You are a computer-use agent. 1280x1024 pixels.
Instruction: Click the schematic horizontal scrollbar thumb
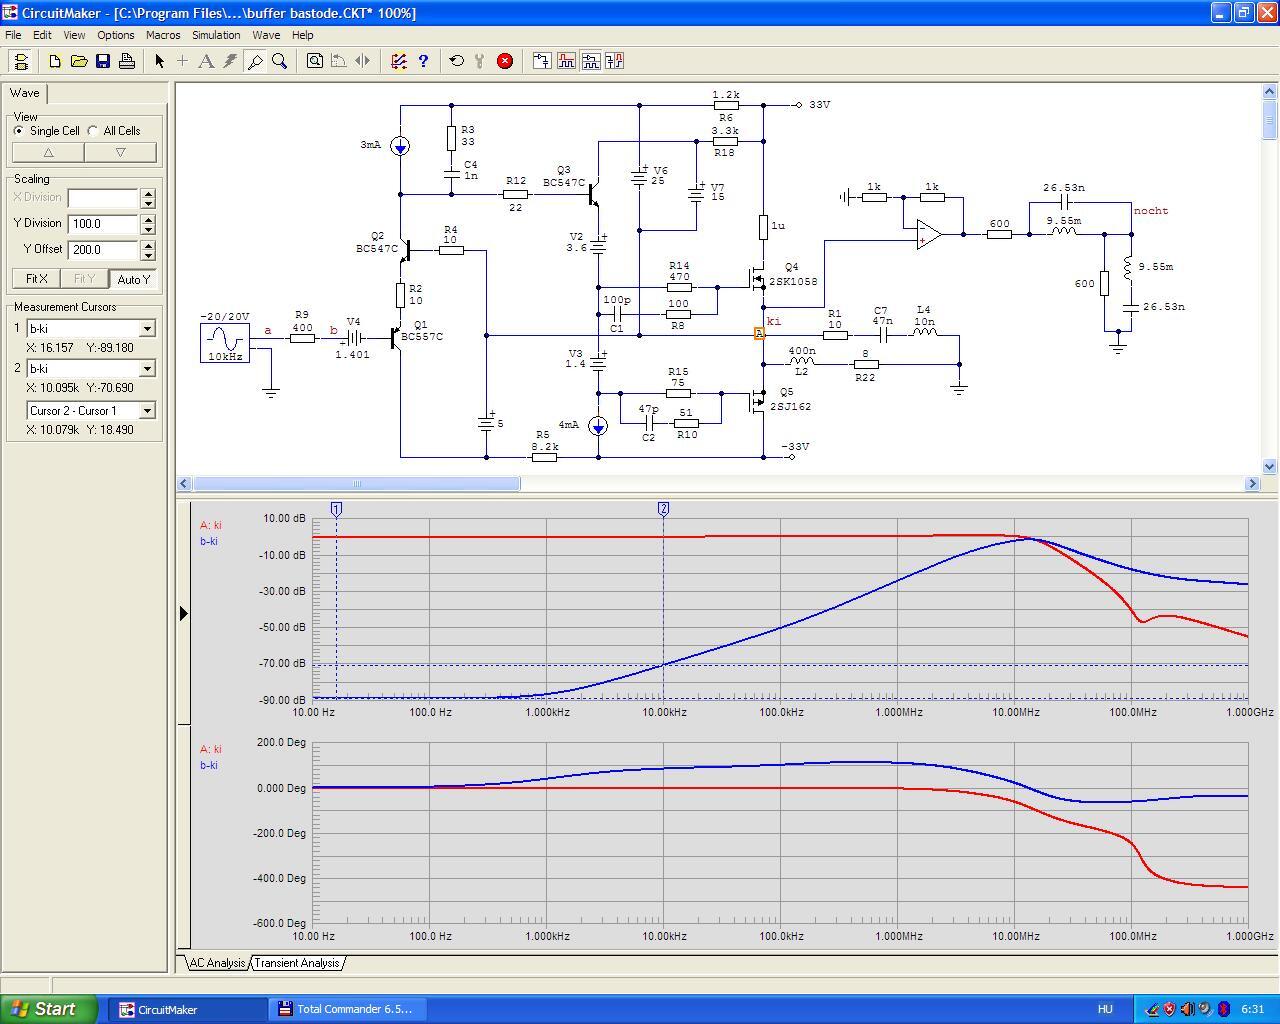pyautogui.click(x=356, y=484)
